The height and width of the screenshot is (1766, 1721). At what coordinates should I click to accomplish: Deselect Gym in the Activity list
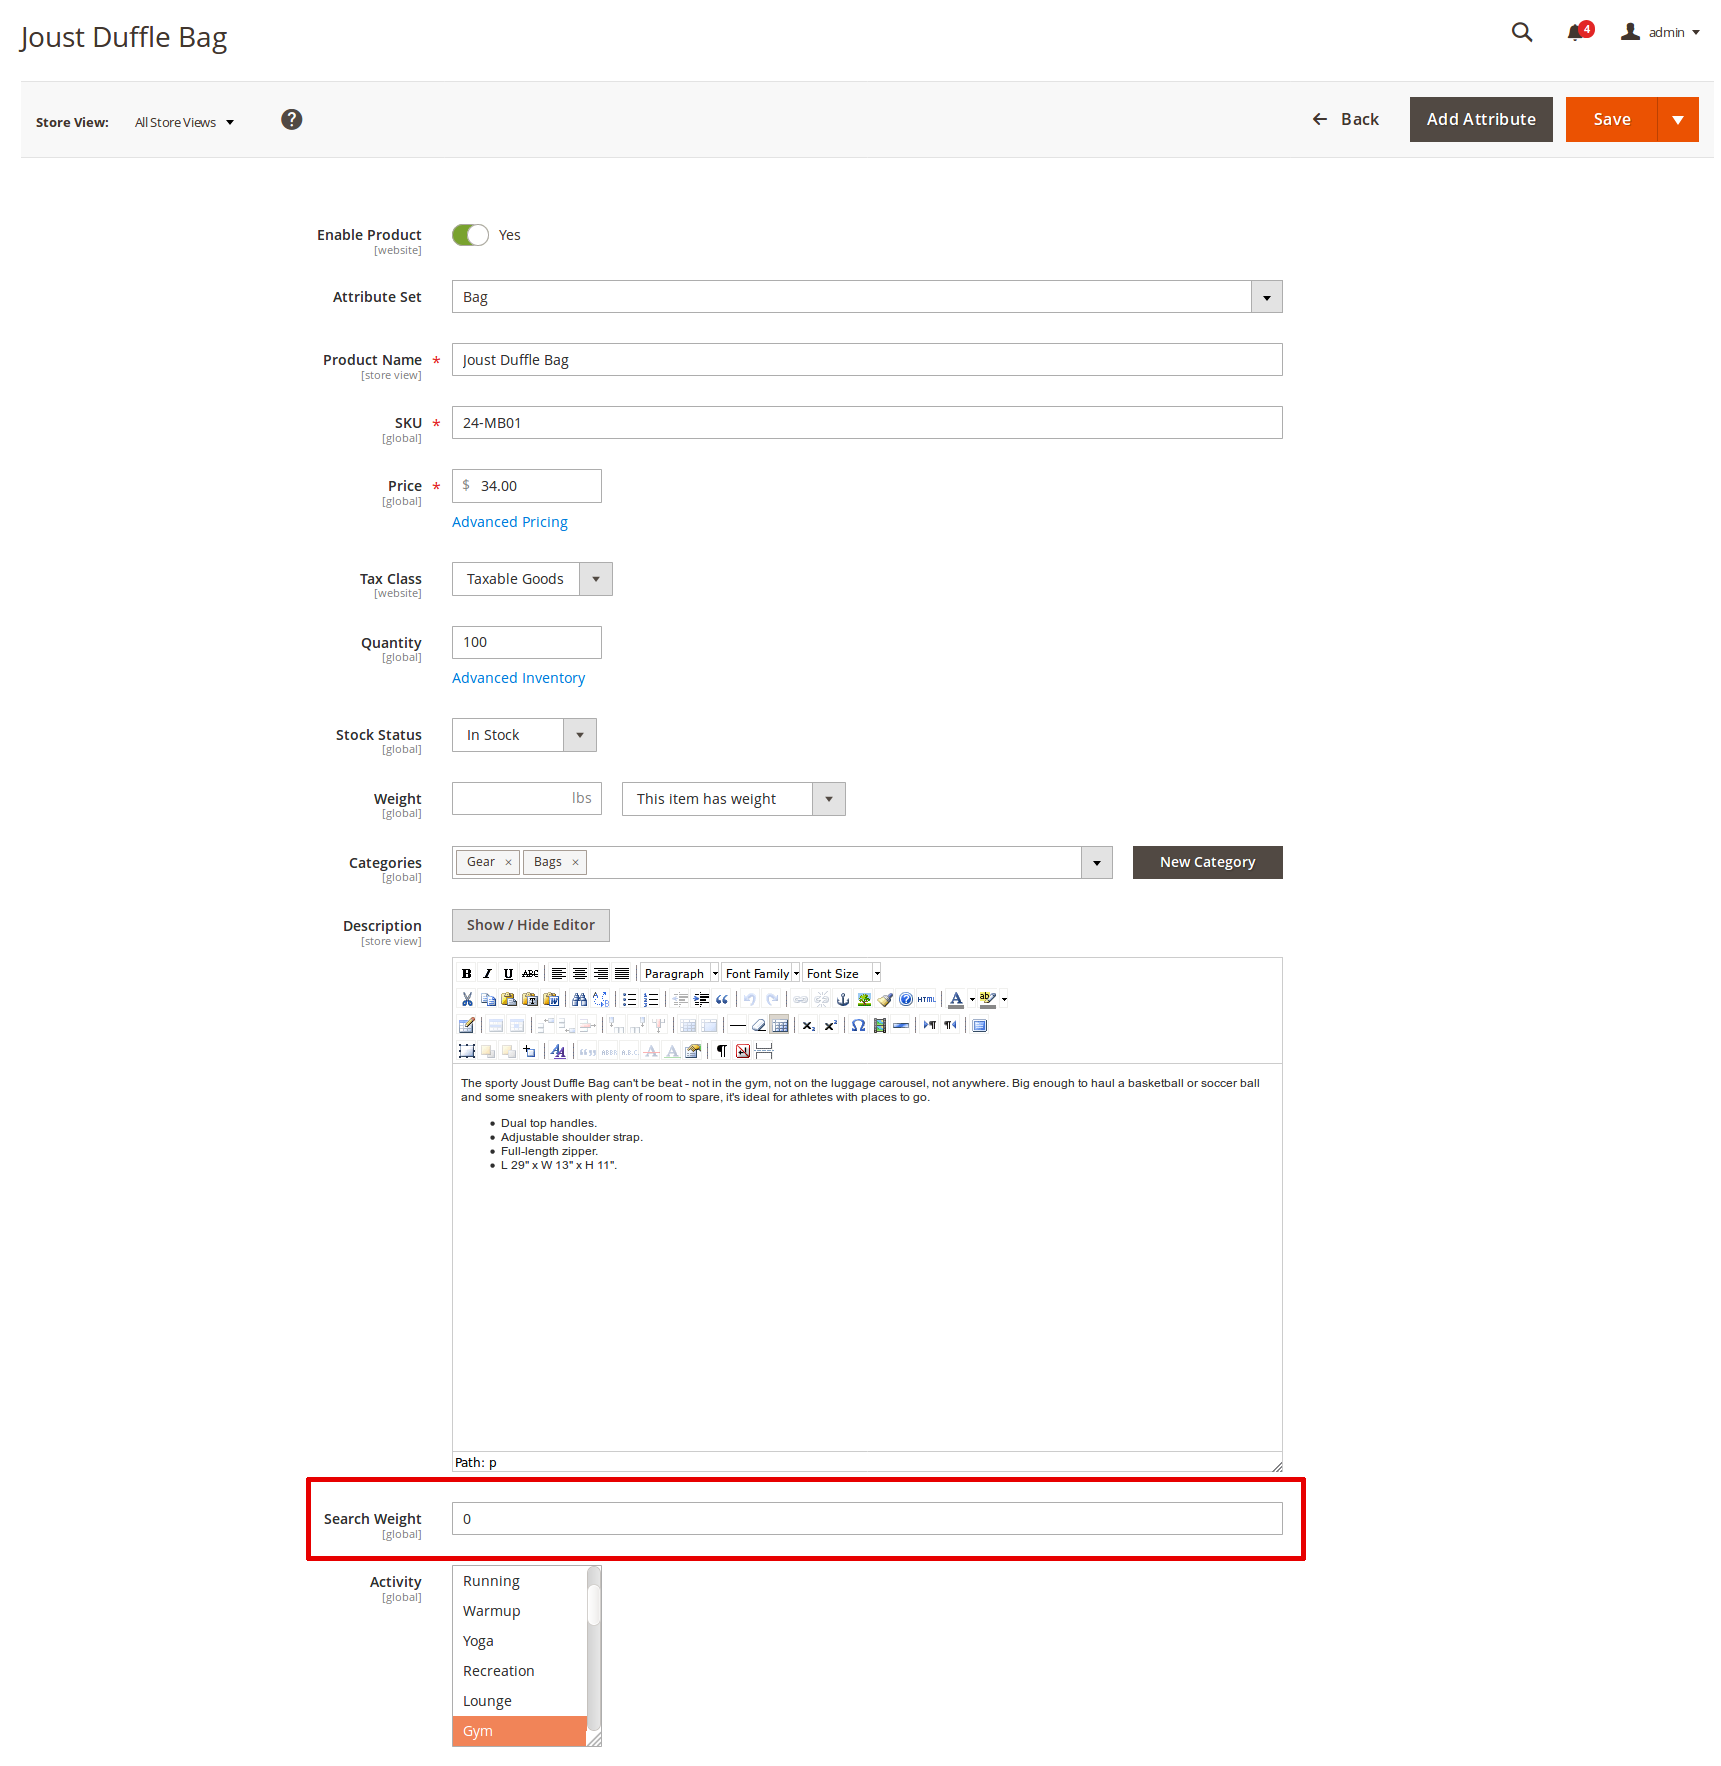point(477,1731)
